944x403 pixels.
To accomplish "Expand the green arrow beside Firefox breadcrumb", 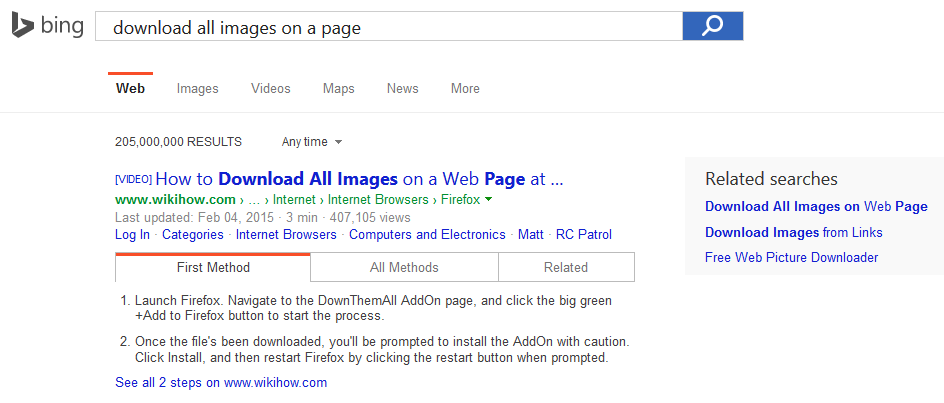I will [488, 199].
